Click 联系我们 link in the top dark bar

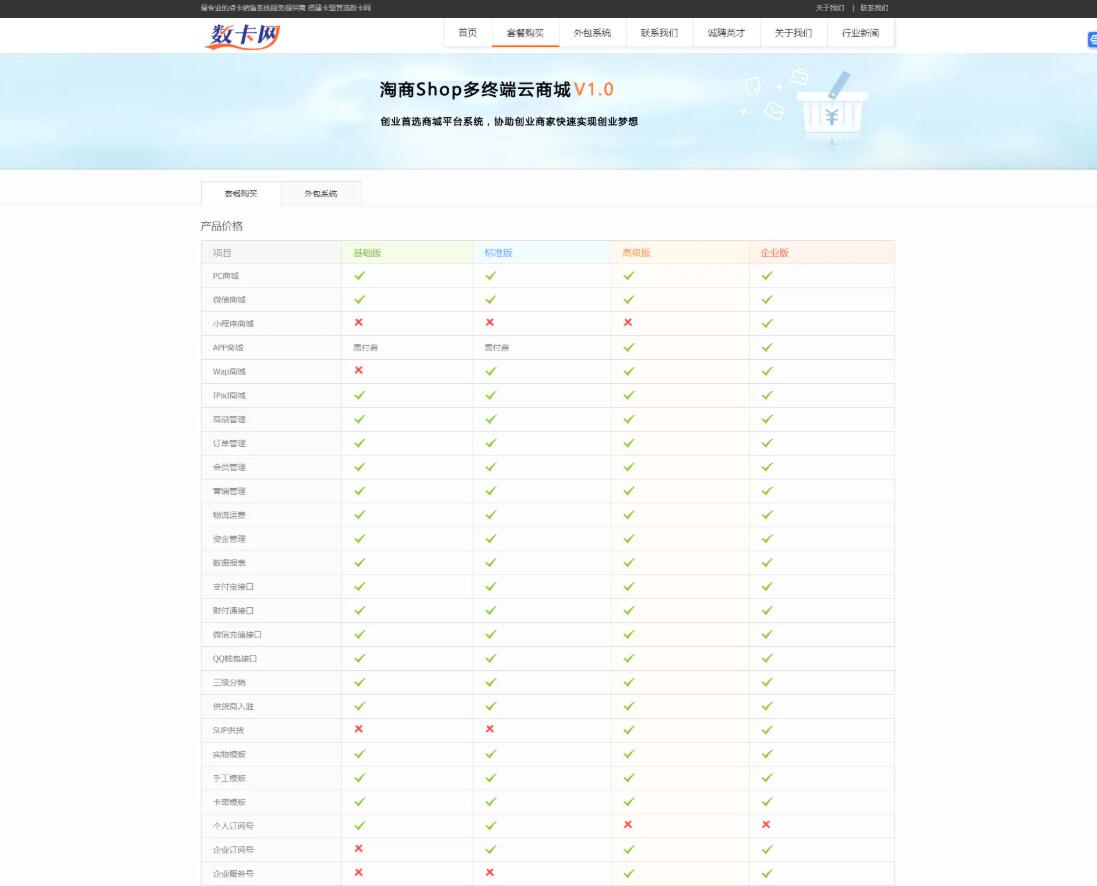point(874,8)
